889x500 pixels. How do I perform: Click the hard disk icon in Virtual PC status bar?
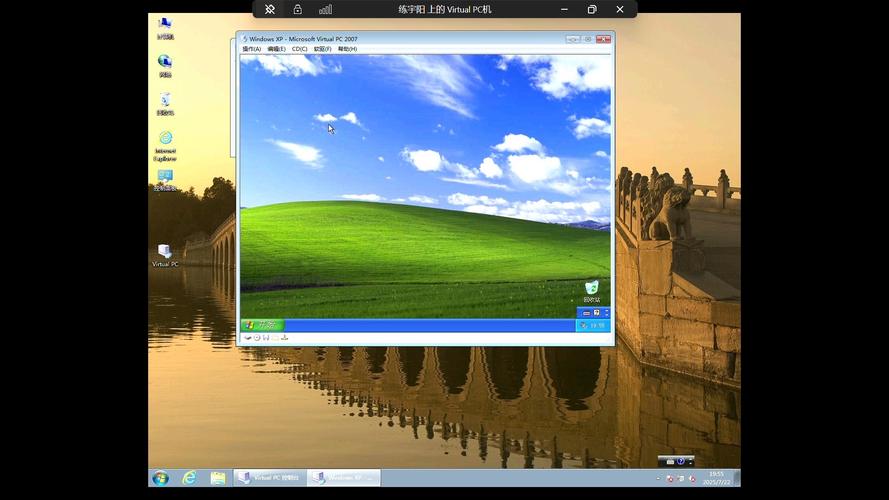[248, 338]
